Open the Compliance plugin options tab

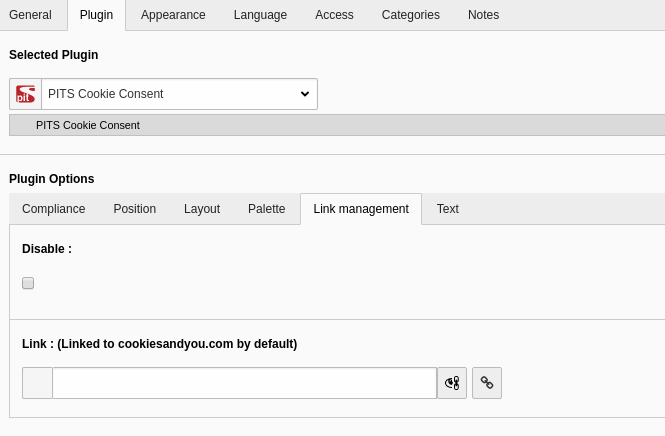pos(53,209)
